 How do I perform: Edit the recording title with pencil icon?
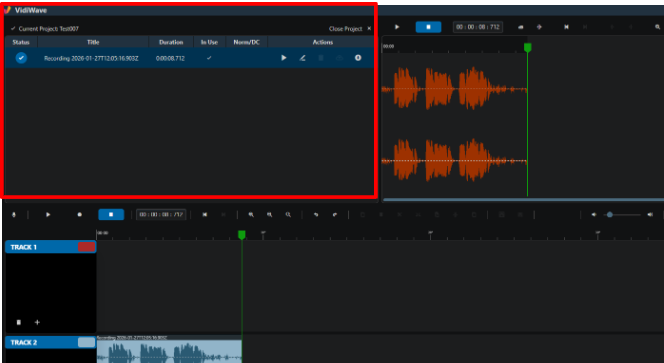click(302, 58)
